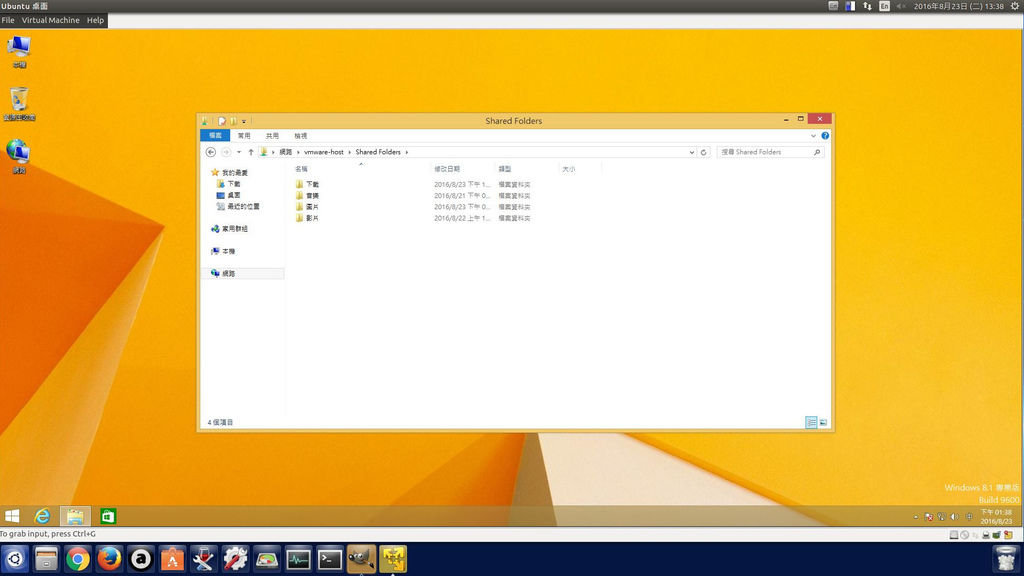This screenshot has height=576, width=1024.
Task: Switch to large icons view in status bar
Action: coord(823,423)
